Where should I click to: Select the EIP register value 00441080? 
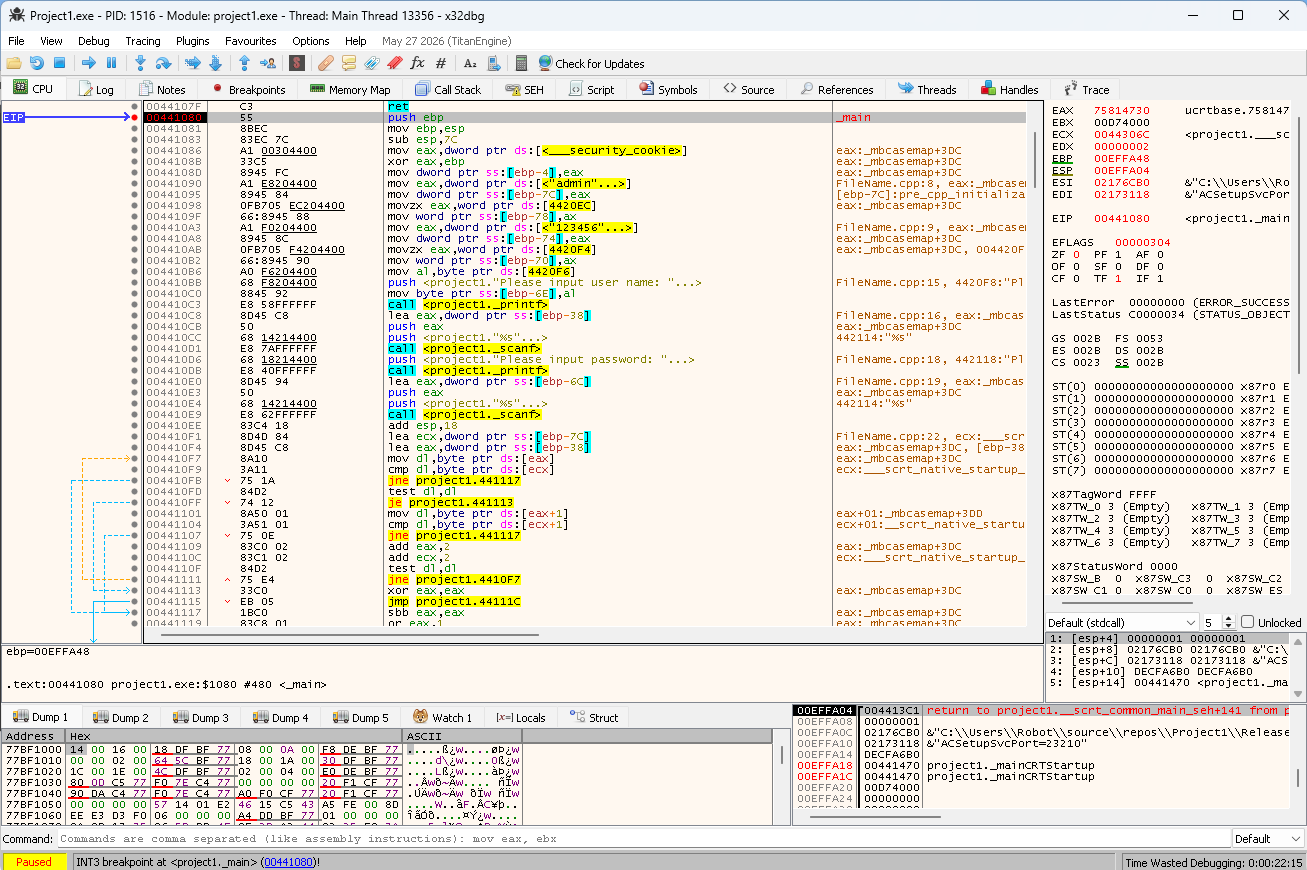[1121, 218]
